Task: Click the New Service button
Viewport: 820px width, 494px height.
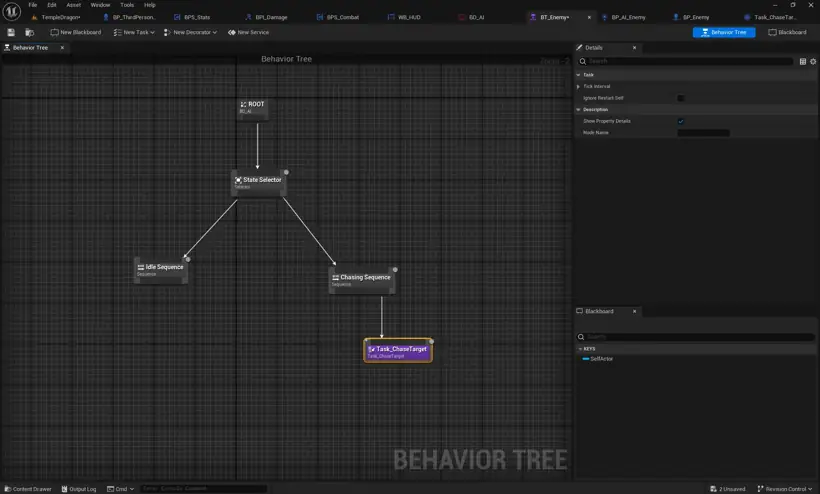Action: click(248, 32)
